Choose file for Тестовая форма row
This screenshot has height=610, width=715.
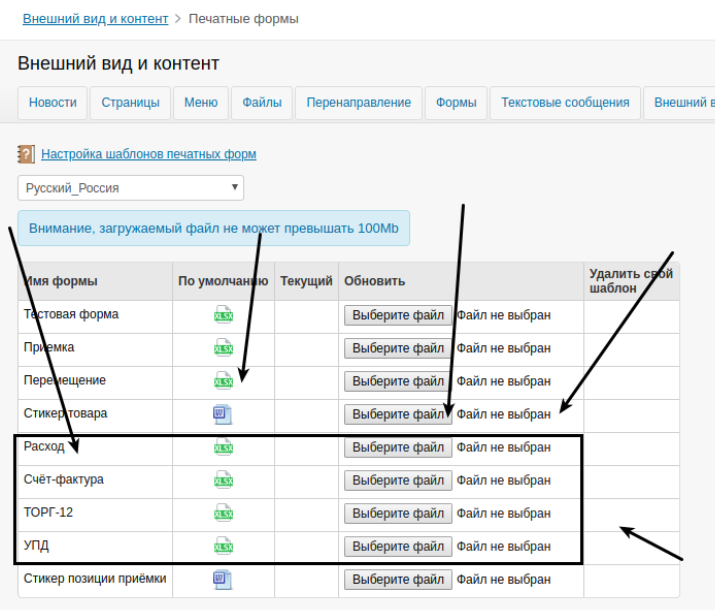click(398, 315)
